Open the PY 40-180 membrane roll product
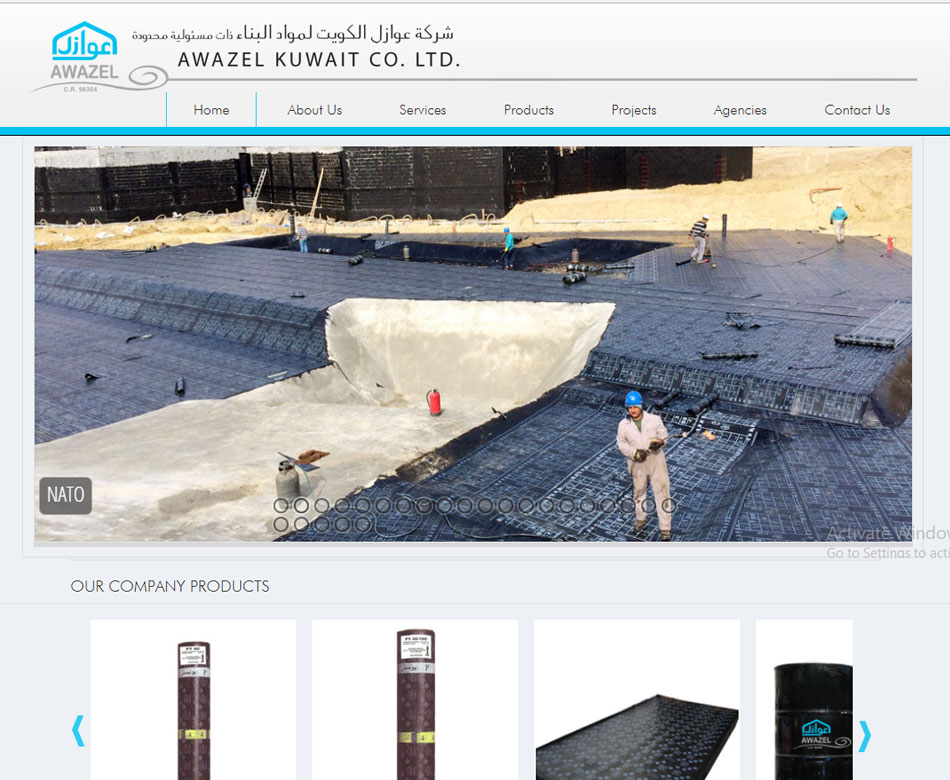 [415, 699]
